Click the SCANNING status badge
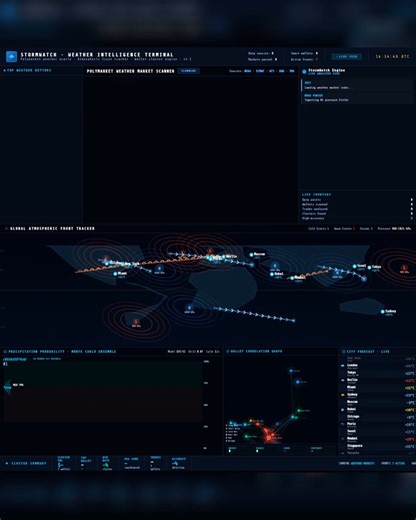 [x=189, y=71]
